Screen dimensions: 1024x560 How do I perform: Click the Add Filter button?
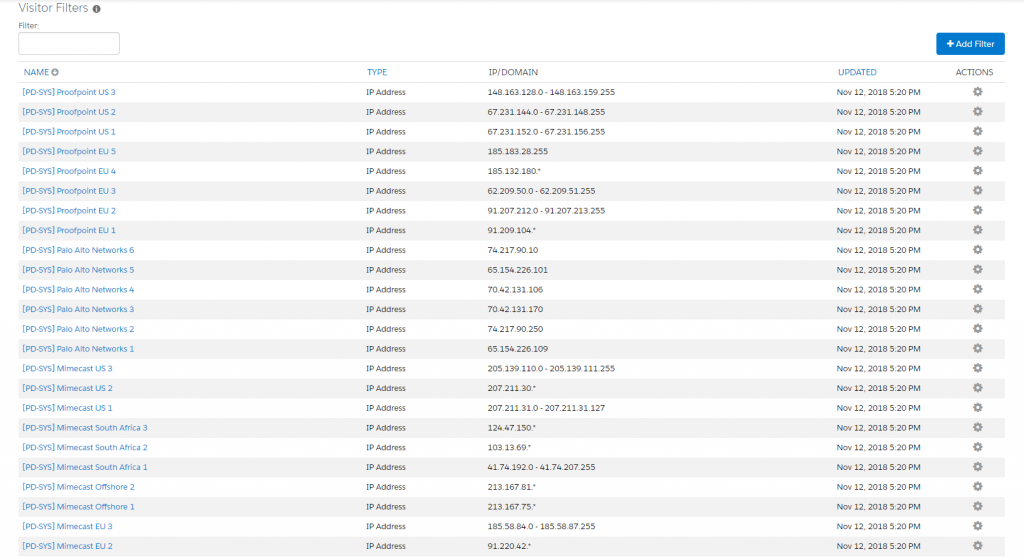pos(970,44)
